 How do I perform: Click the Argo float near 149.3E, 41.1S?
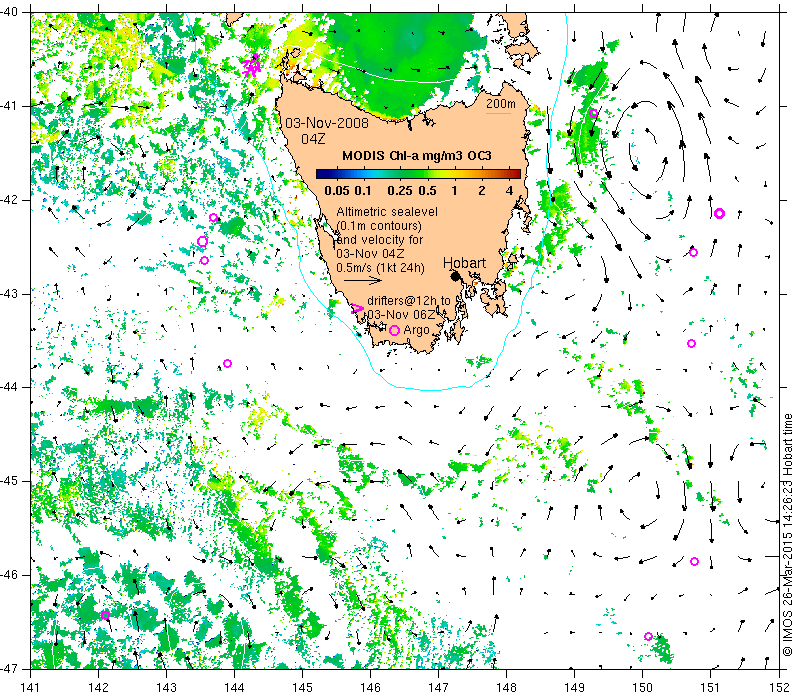point(593,113)
